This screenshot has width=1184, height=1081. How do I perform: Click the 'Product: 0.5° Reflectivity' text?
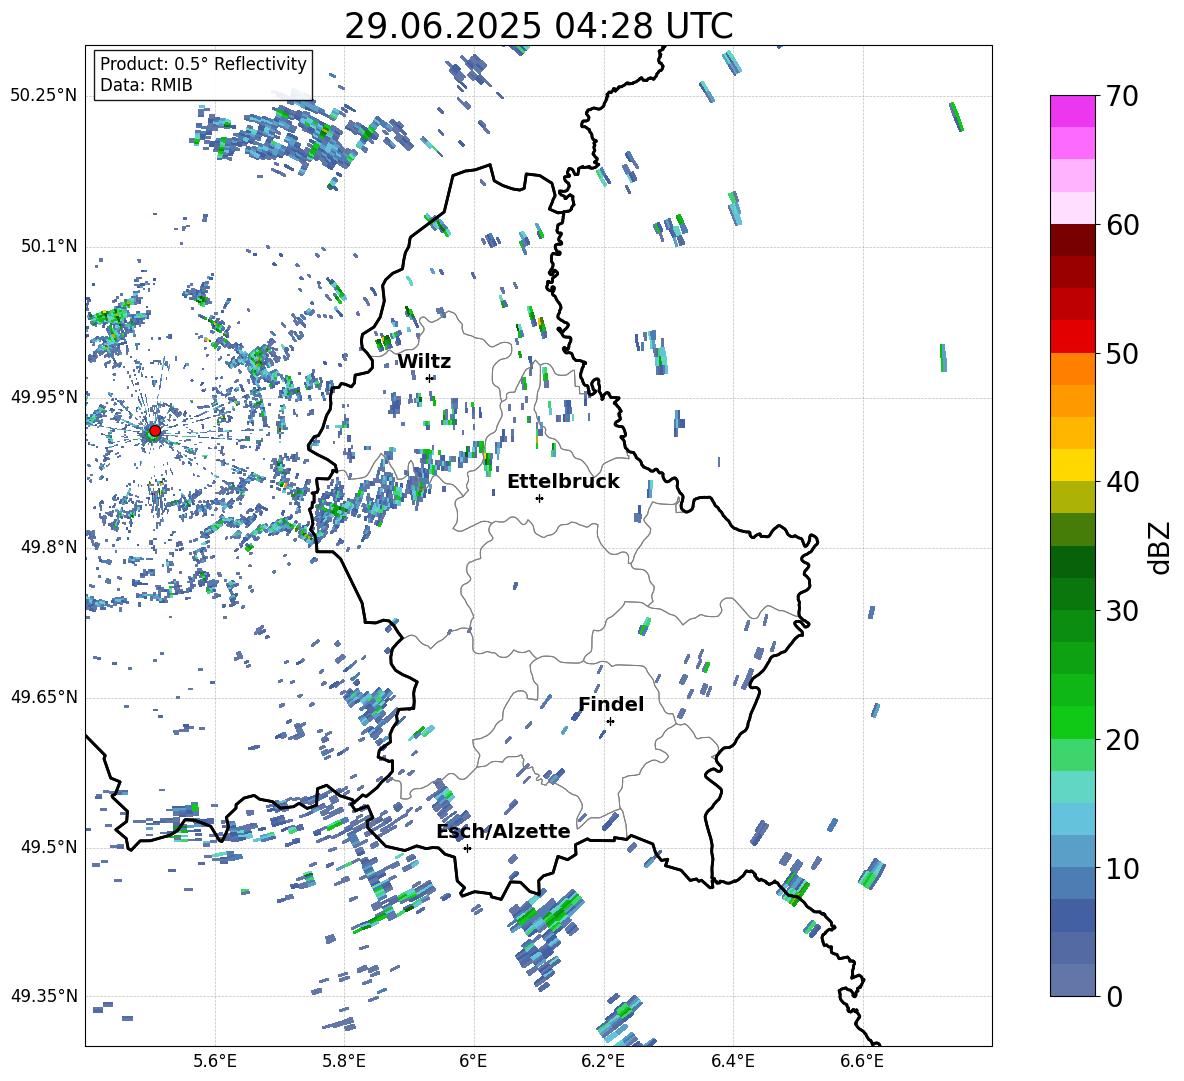coord(203,64)
